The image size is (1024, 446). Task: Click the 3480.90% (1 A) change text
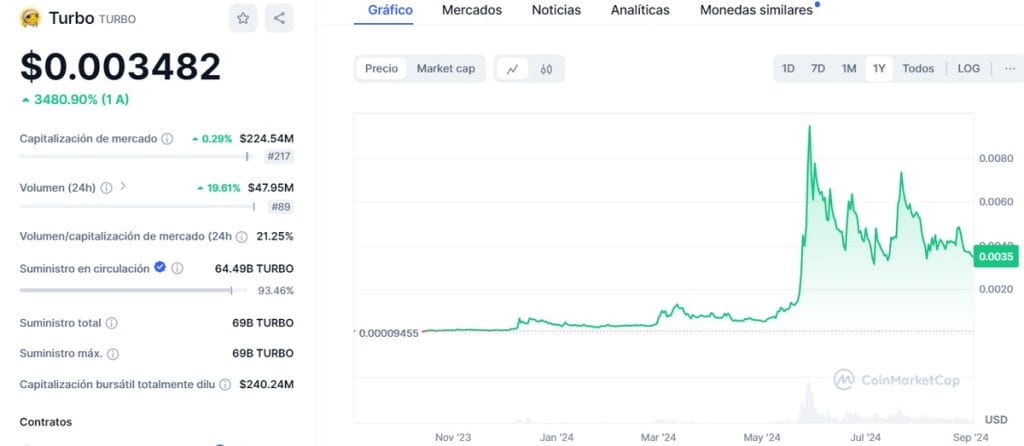[76, 100]
